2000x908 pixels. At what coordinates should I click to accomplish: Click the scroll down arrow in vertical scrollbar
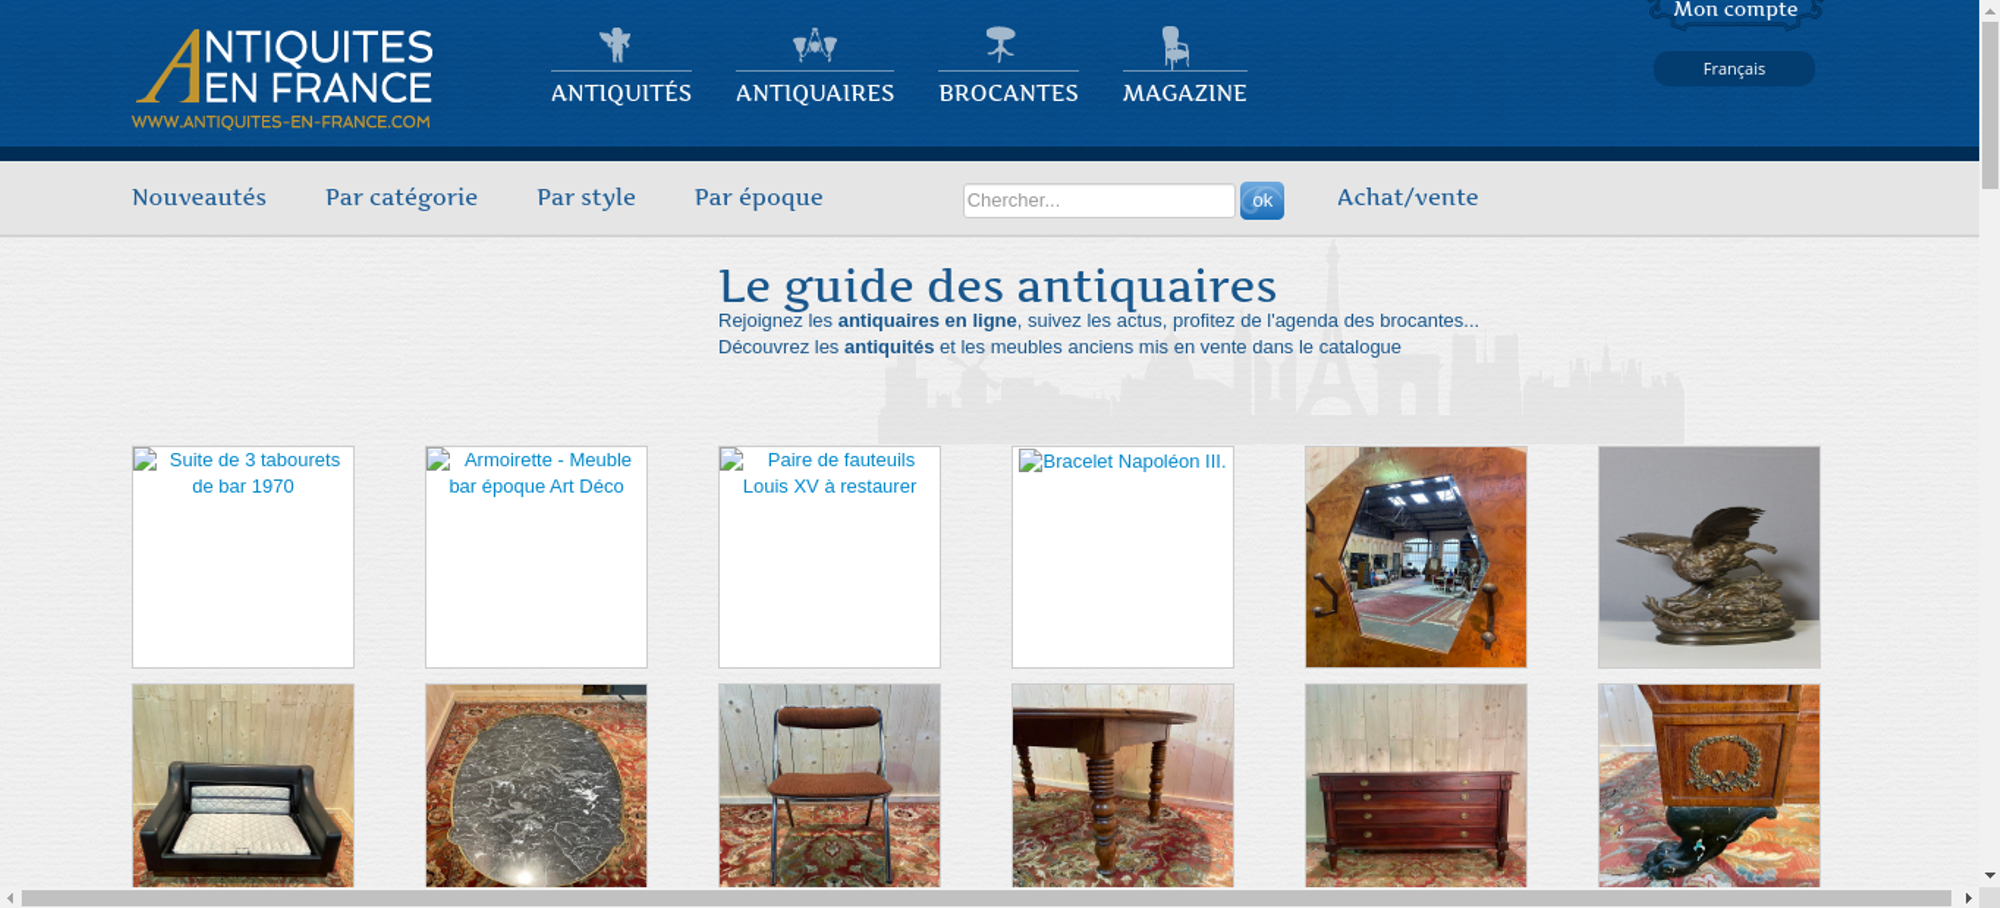coord(1989,875)
